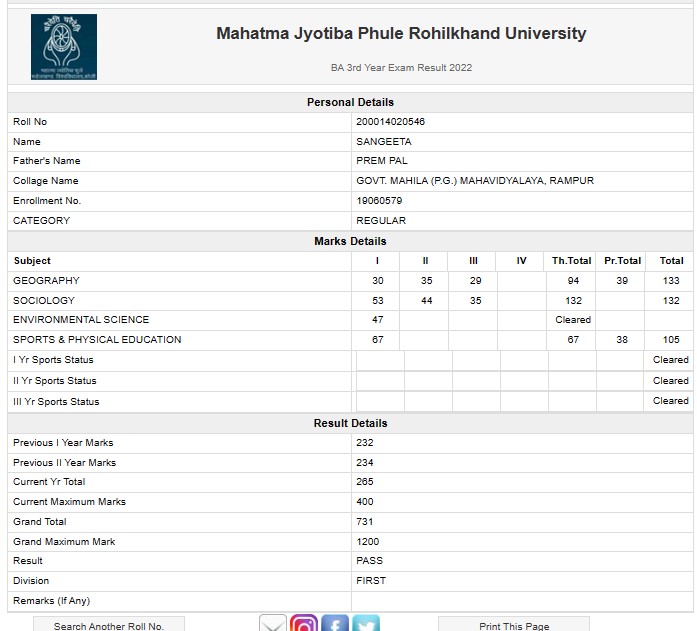Open the Twitter share icon
This screenshot has width=697, height=631.
click(366, 623)
